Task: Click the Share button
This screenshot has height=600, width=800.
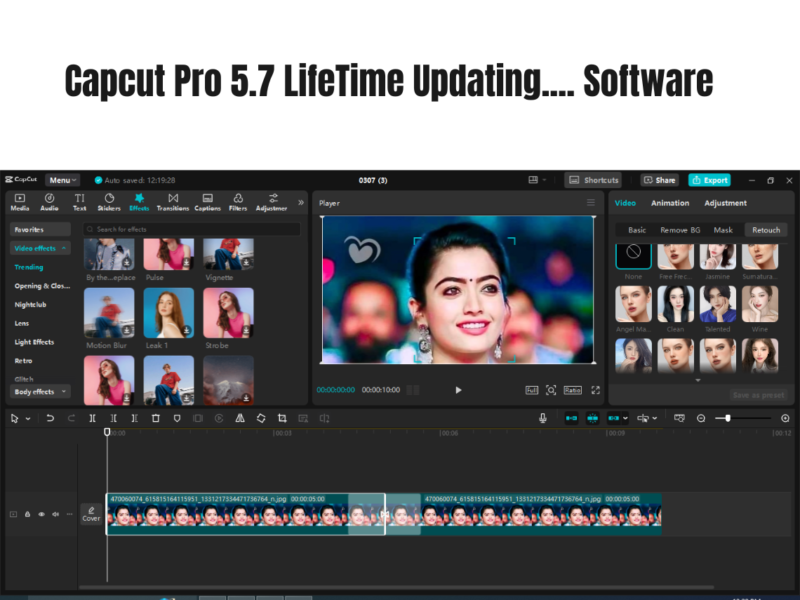Action: 660,180
